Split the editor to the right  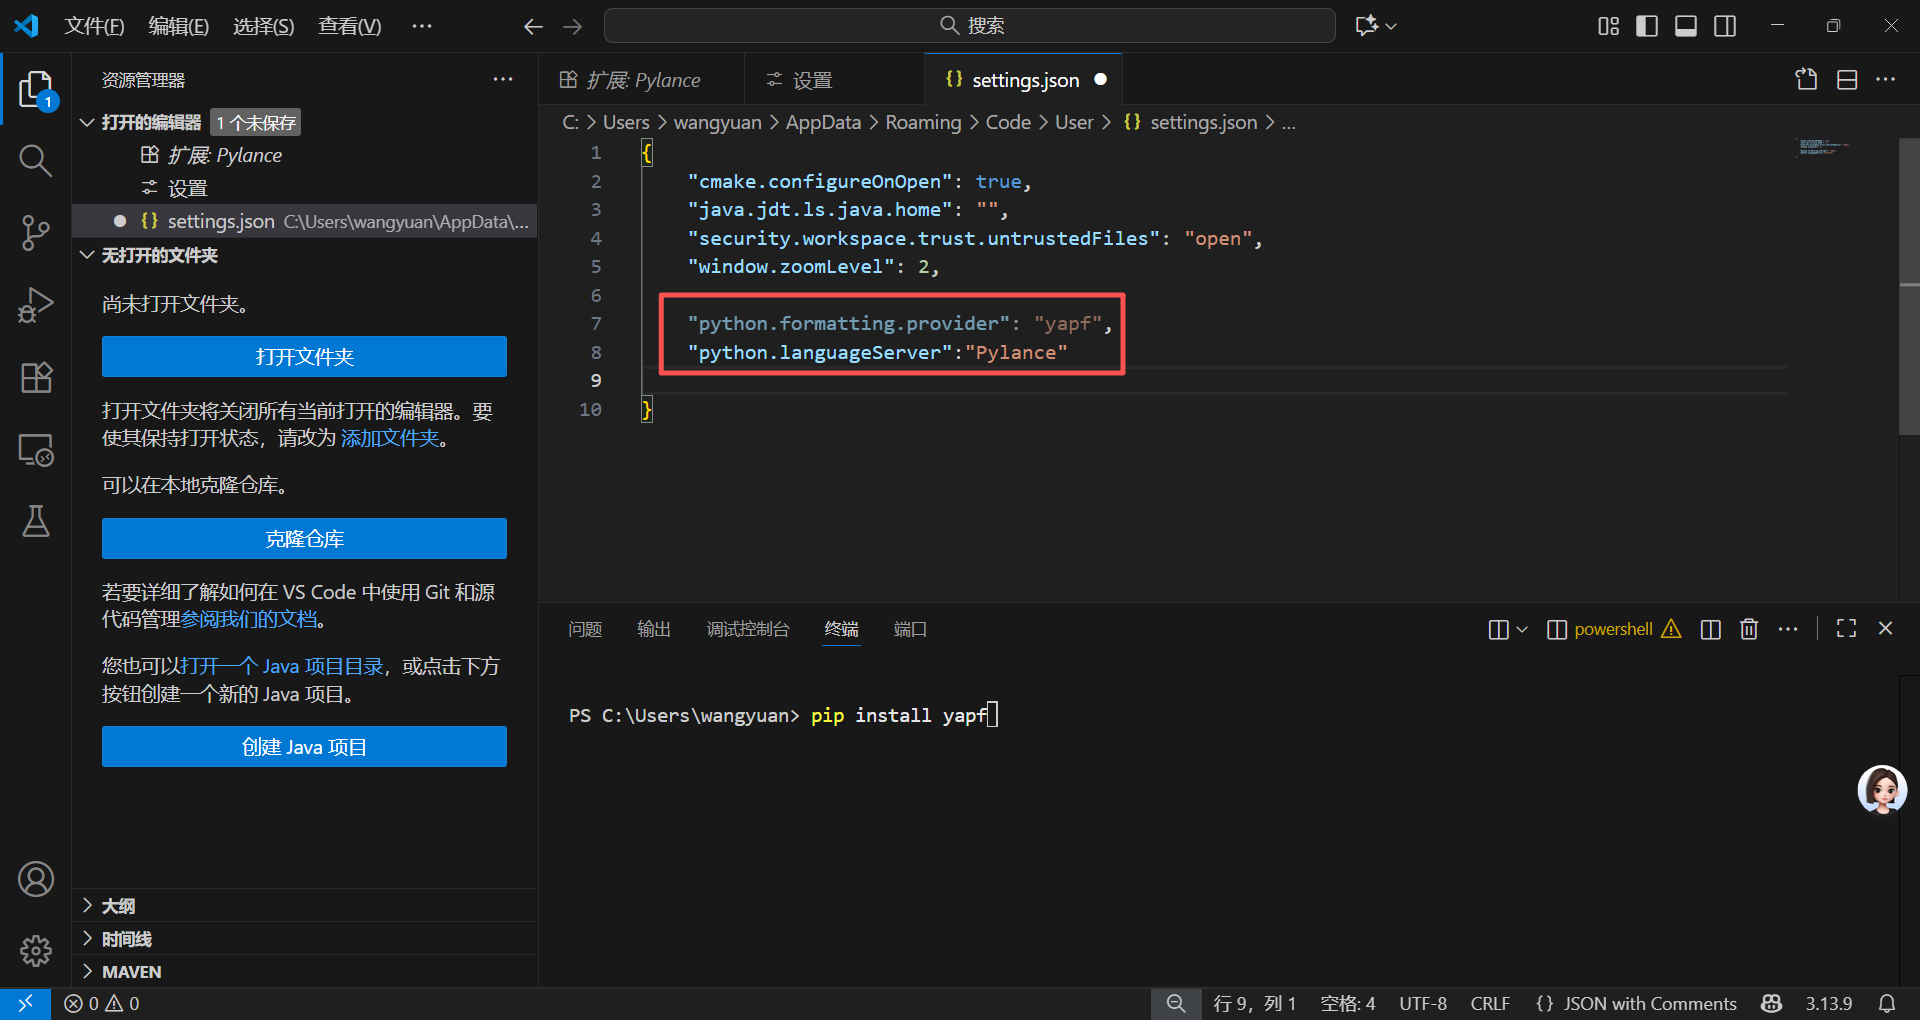click(1847, 80)
